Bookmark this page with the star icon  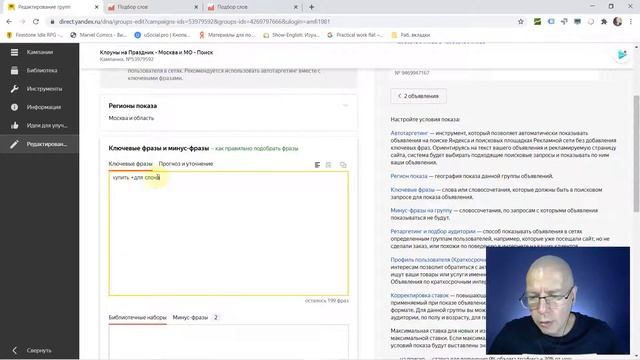pyautogui.click(x=520, y=22)
